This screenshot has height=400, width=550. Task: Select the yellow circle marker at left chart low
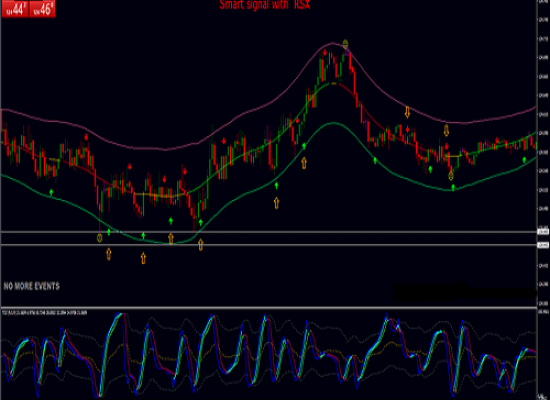pos(100,238)
